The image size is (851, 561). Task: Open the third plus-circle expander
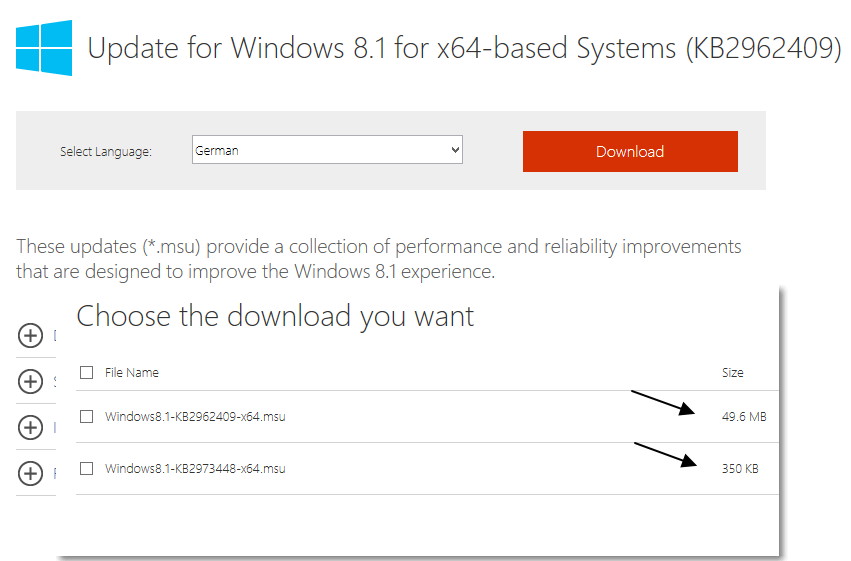pos(31,427)
